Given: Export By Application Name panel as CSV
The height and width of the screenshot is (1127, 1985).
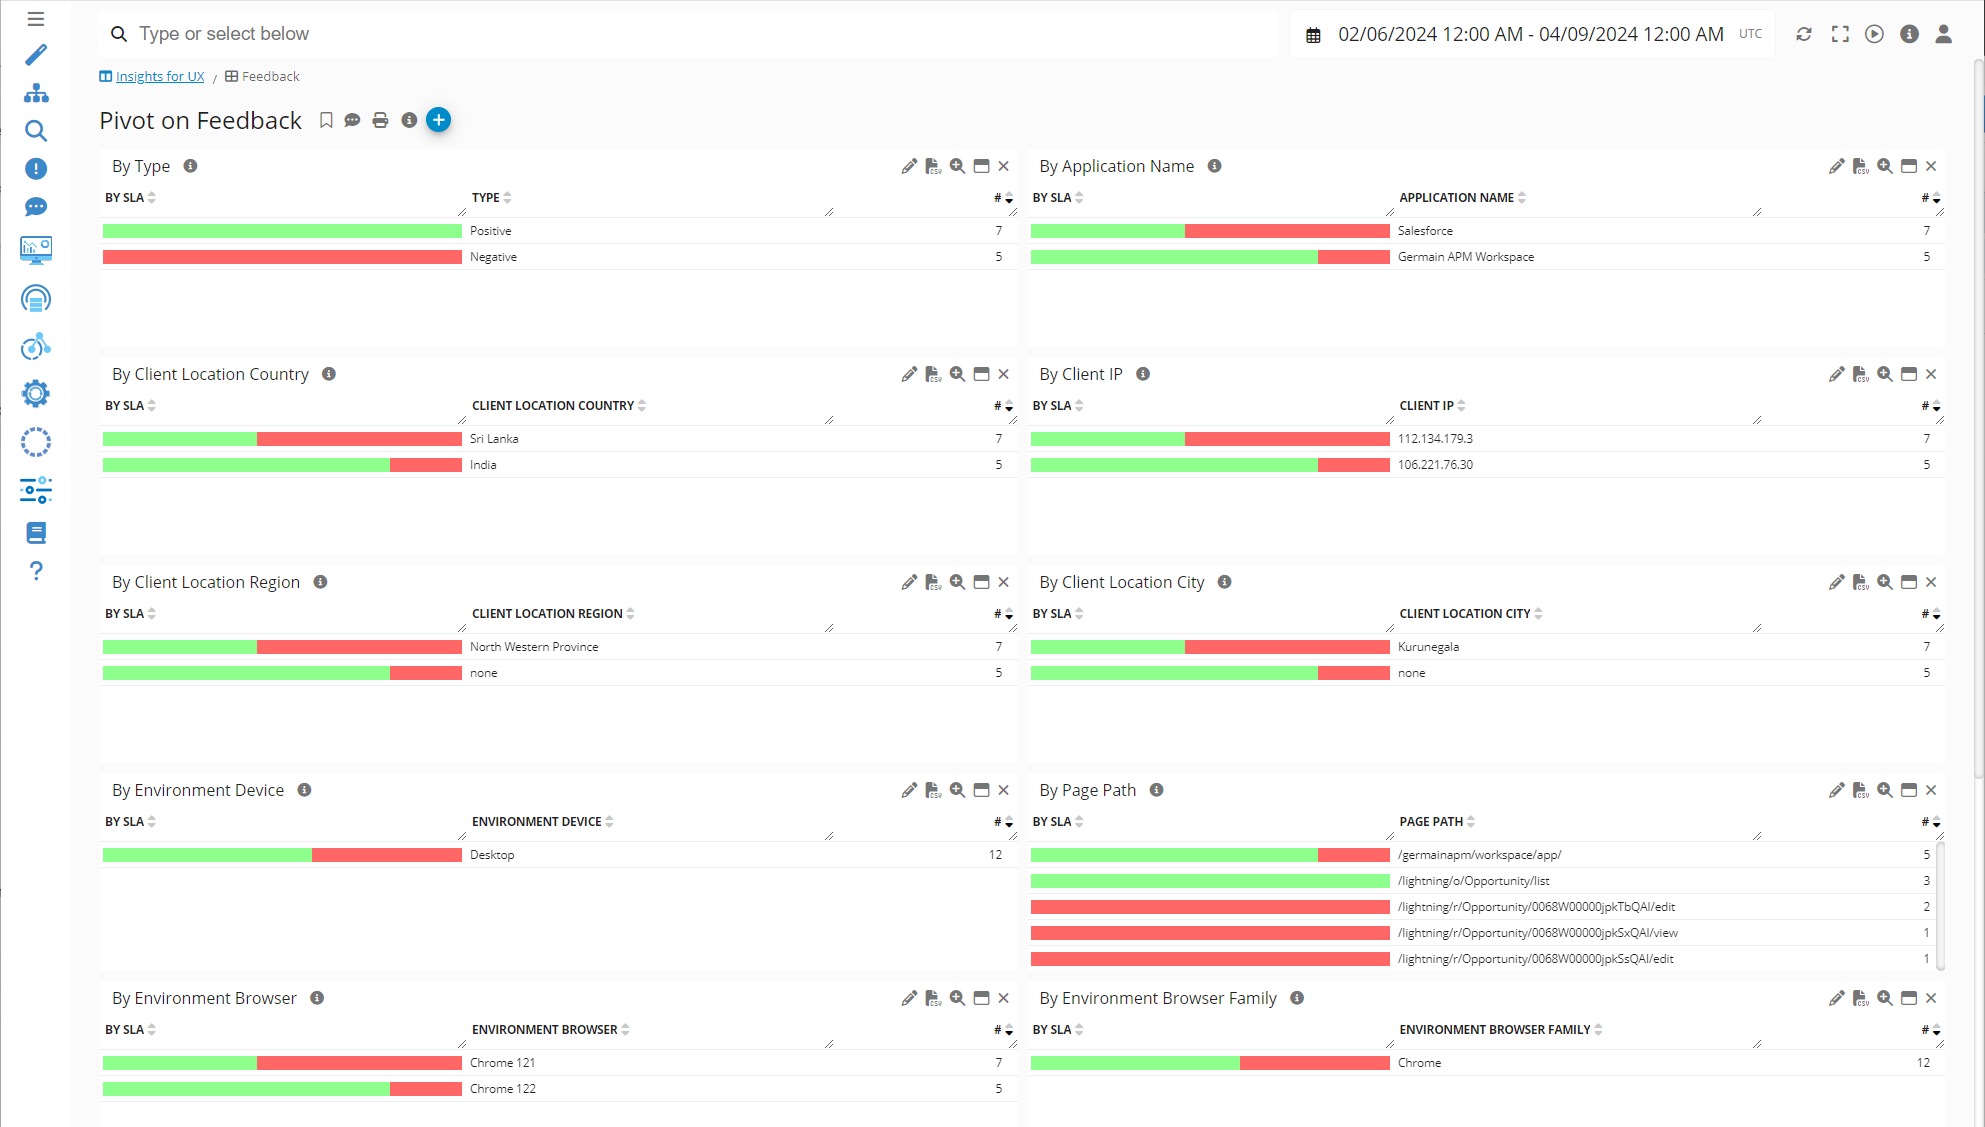Looking at the screenshot, I should [x=1860, y=166].
